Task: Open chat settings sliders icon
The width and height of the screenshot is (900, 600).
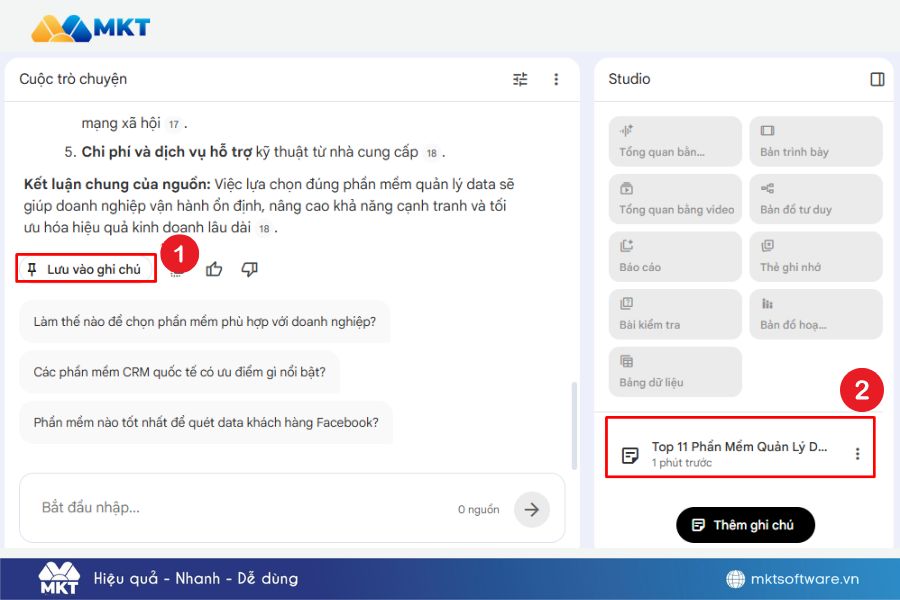Action: (520, 80)
